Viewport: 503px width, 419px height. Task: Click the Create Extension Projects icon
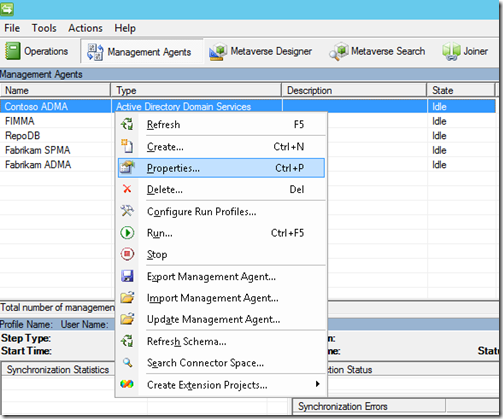pyautogui.click(x=127, y=384)
